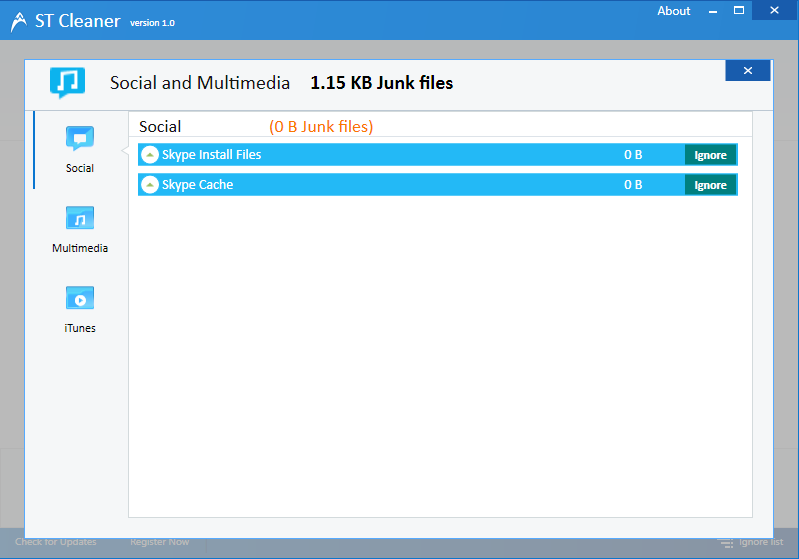Expand the Skype Install Files entry arrow
Viewport: 799px width, 559px height.
pos(150,155)
